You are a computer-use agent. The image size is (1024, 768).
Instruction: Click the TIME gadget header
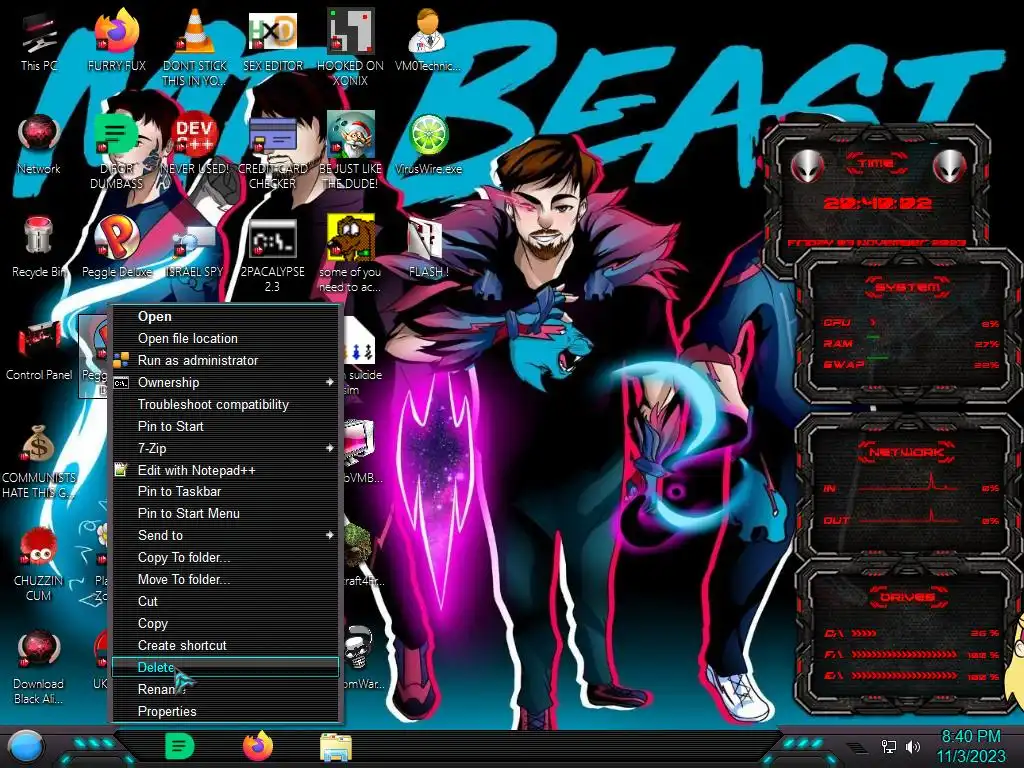coord(876,163)
